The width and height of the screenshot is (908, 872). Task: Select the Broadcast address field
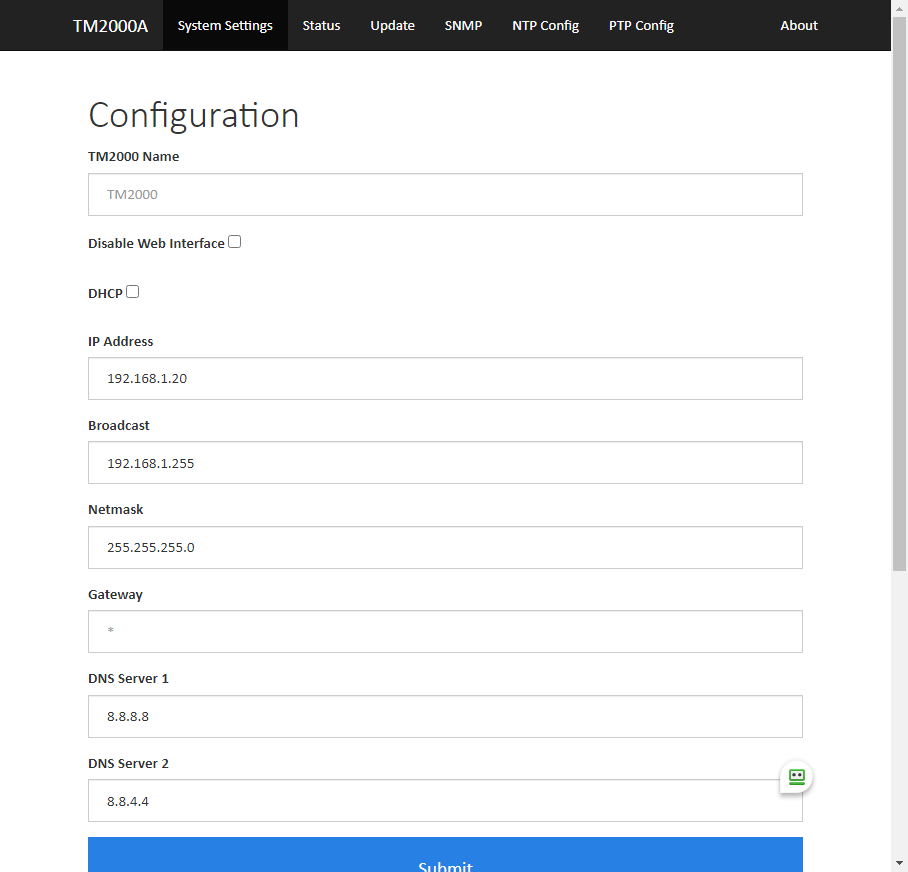tap(445, 463)
